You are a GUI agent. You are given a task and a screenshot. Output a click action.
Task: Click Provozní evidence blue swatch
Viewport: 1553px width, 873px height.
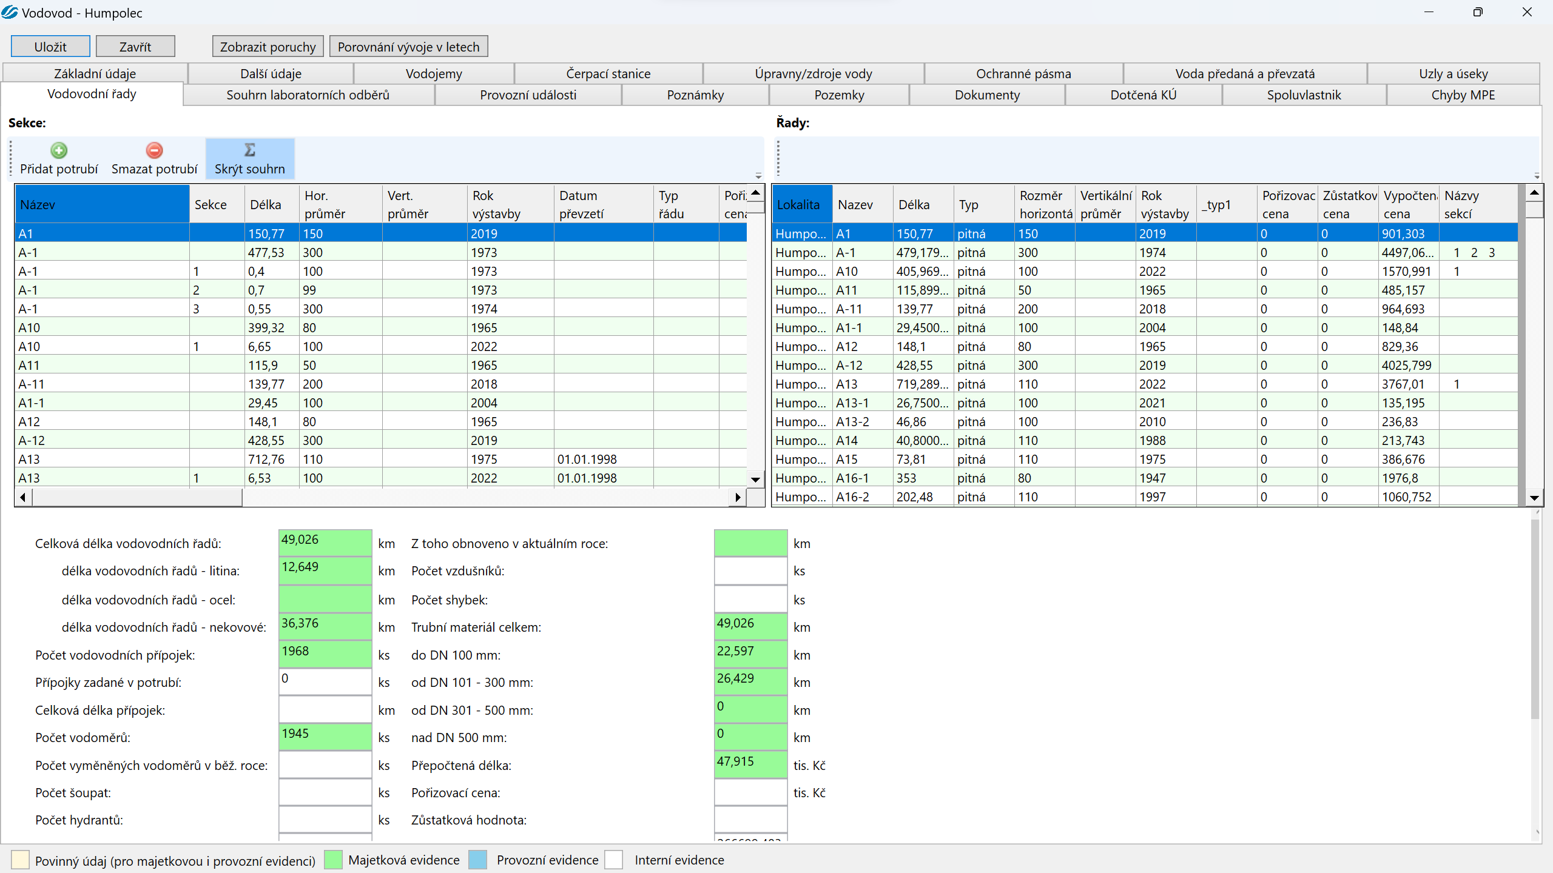tap(478, 860)
